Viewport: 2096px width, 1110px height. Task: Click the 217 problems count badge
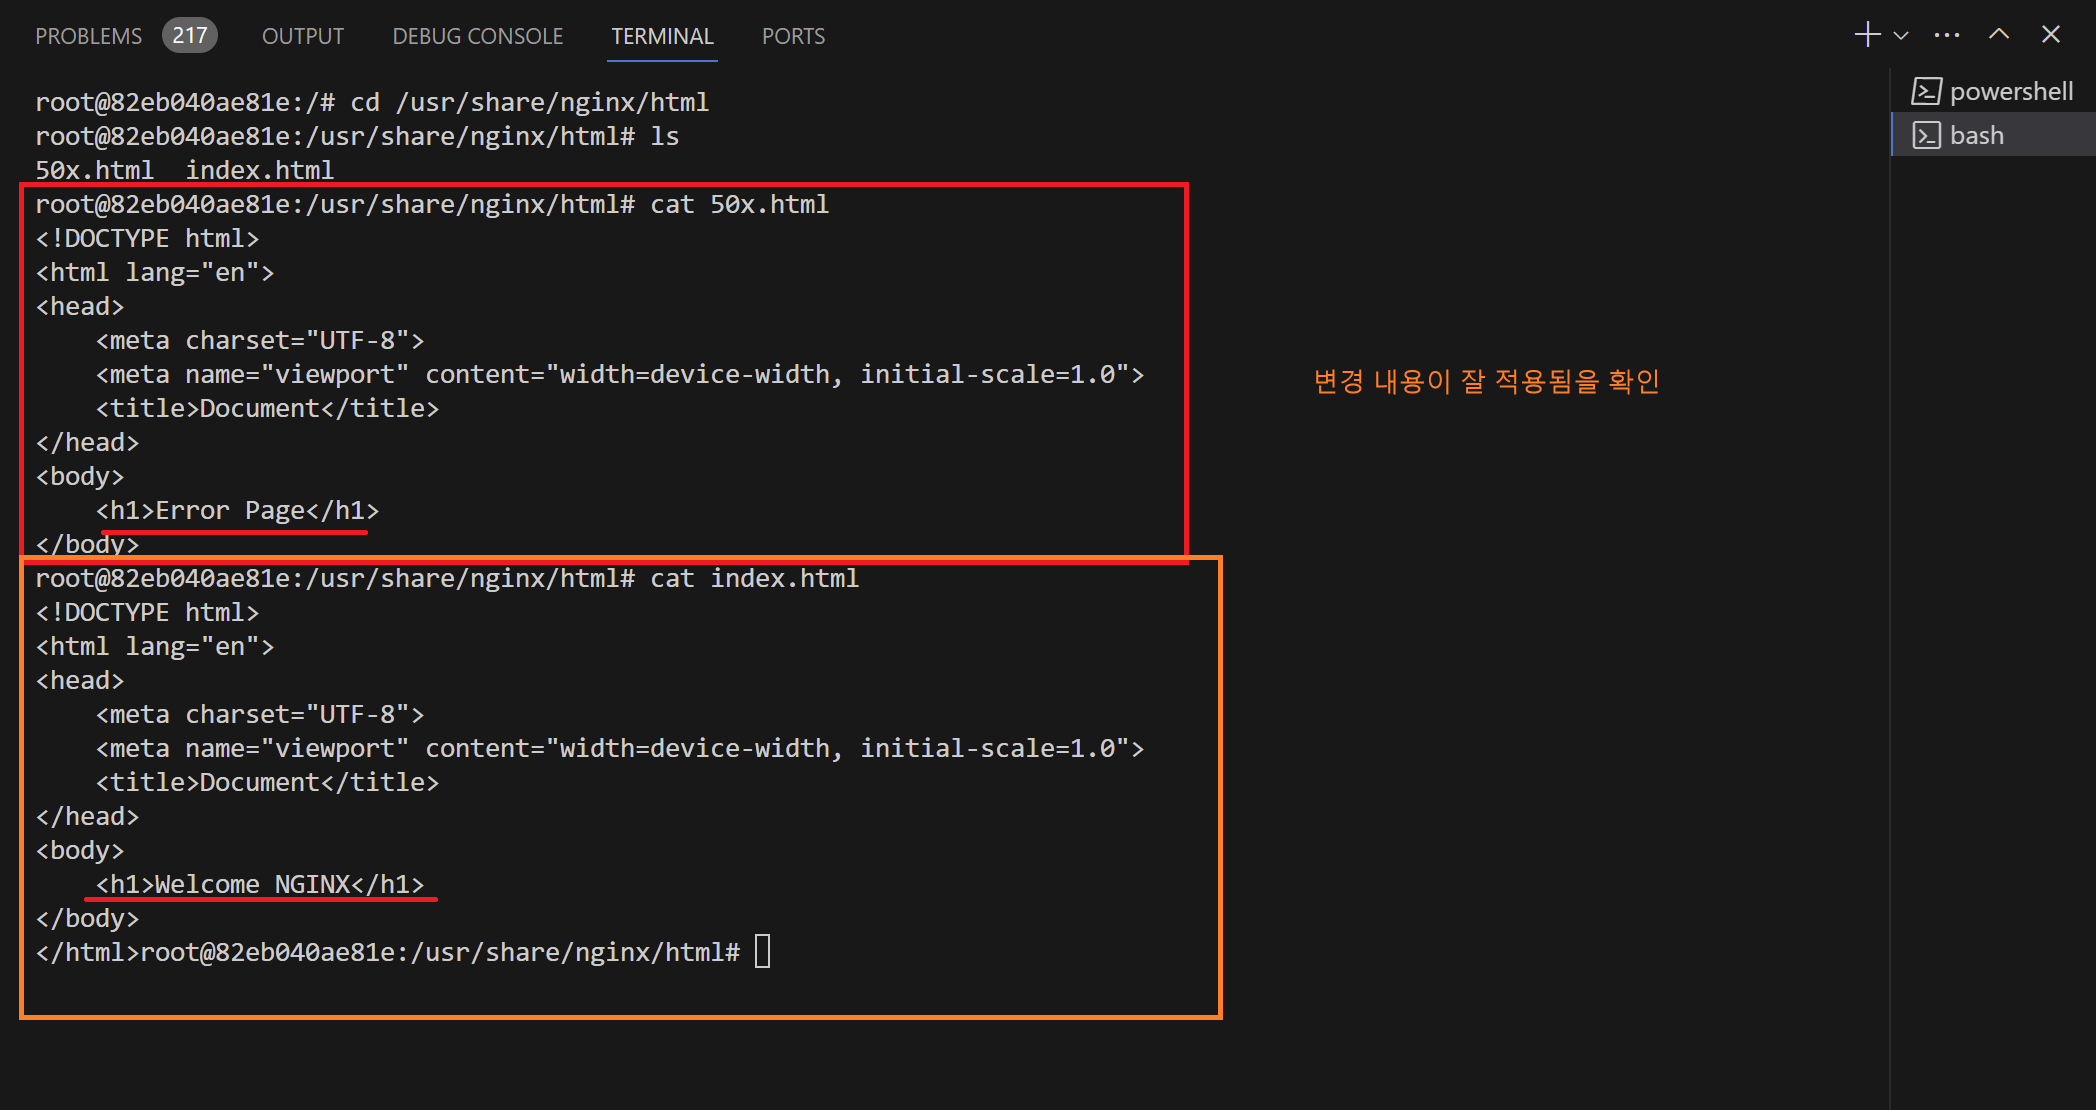[x=189, y=36]
